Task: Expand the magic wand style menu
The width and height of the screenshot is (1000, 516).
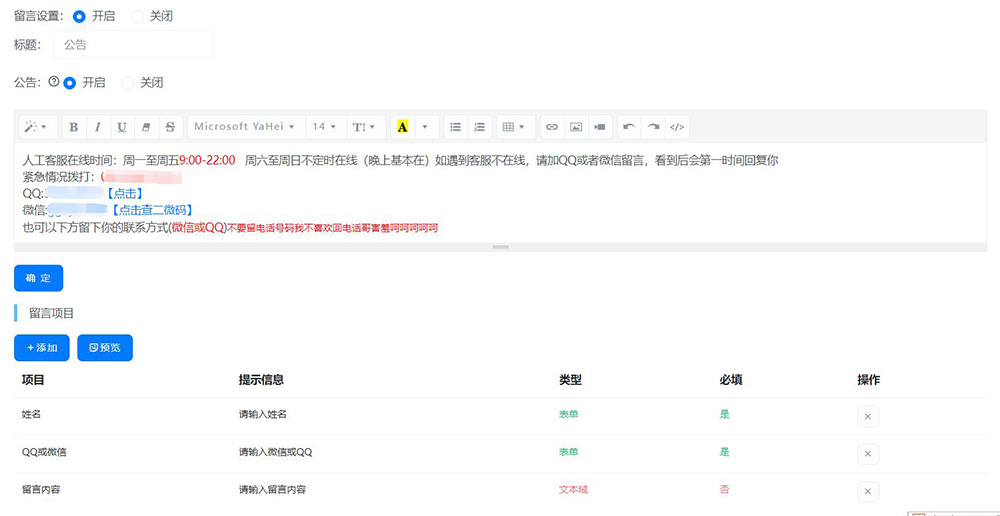Action: coord(37,127)
